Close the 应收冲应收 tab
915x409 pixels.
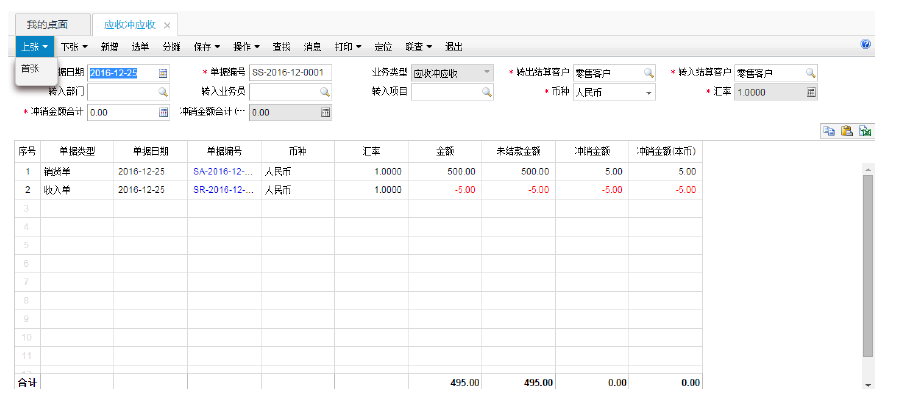pos(167,24)
